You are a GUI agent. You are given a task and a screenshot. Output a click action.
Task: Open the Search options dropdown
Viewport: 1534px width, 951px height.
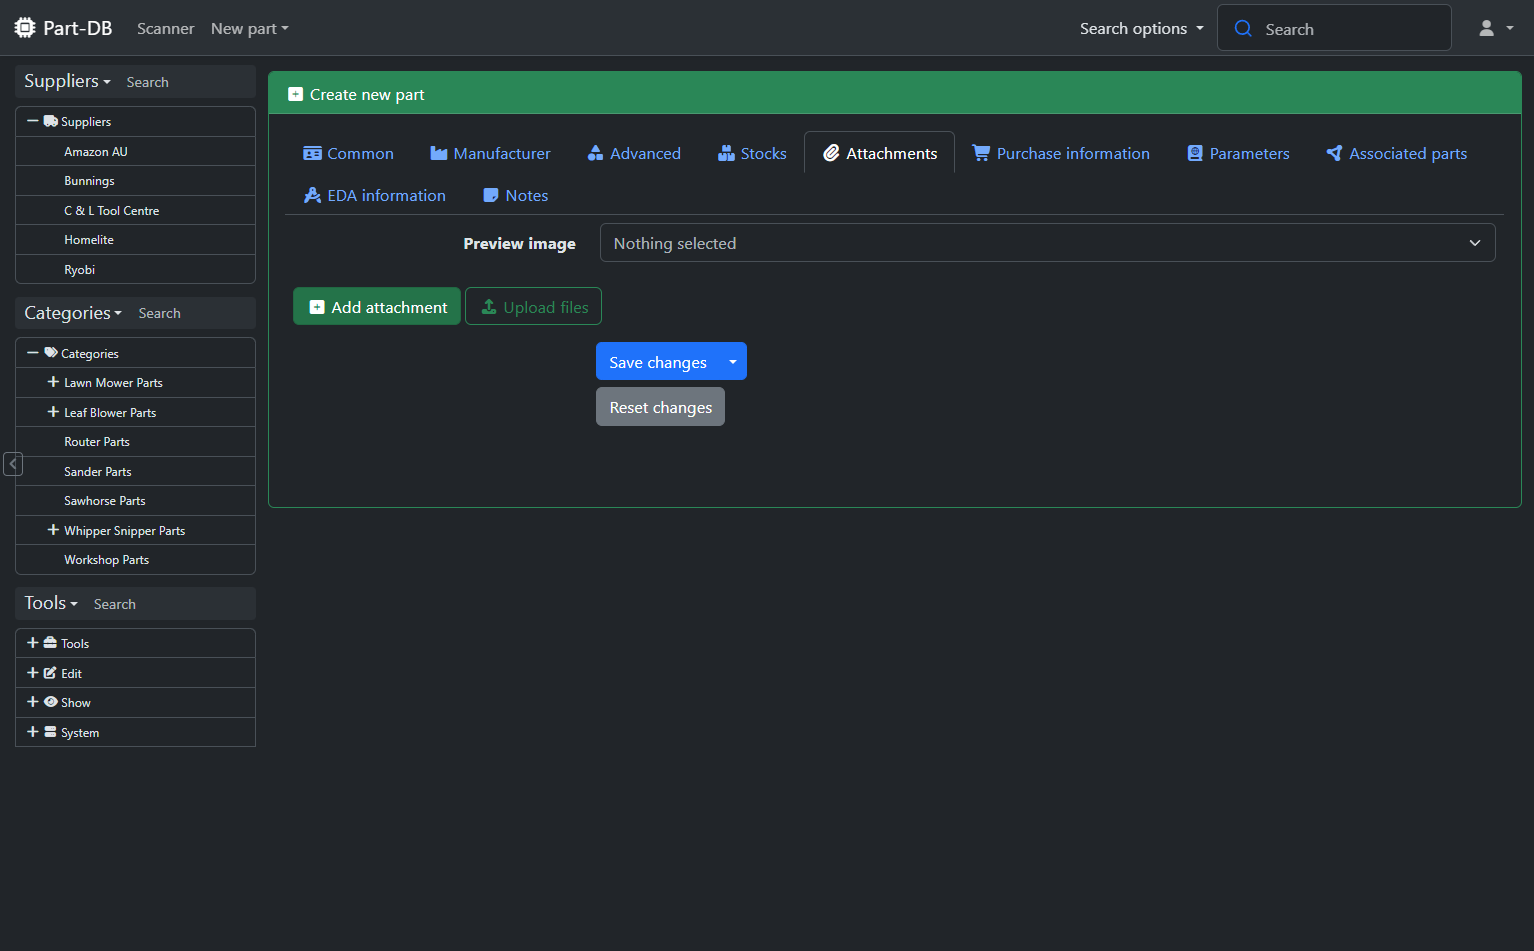pos(1142,28)
